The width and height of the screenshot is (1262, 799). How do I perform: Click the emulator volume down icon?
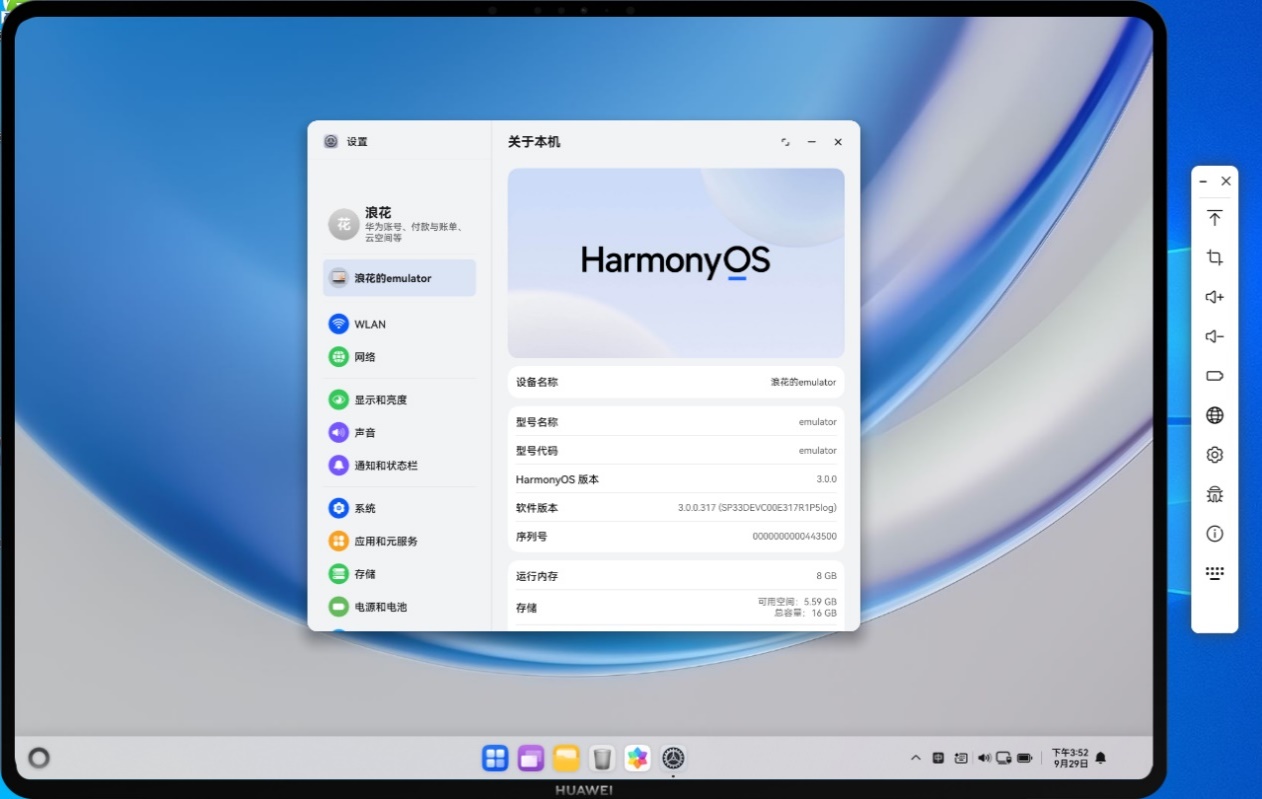(1214, 336)
